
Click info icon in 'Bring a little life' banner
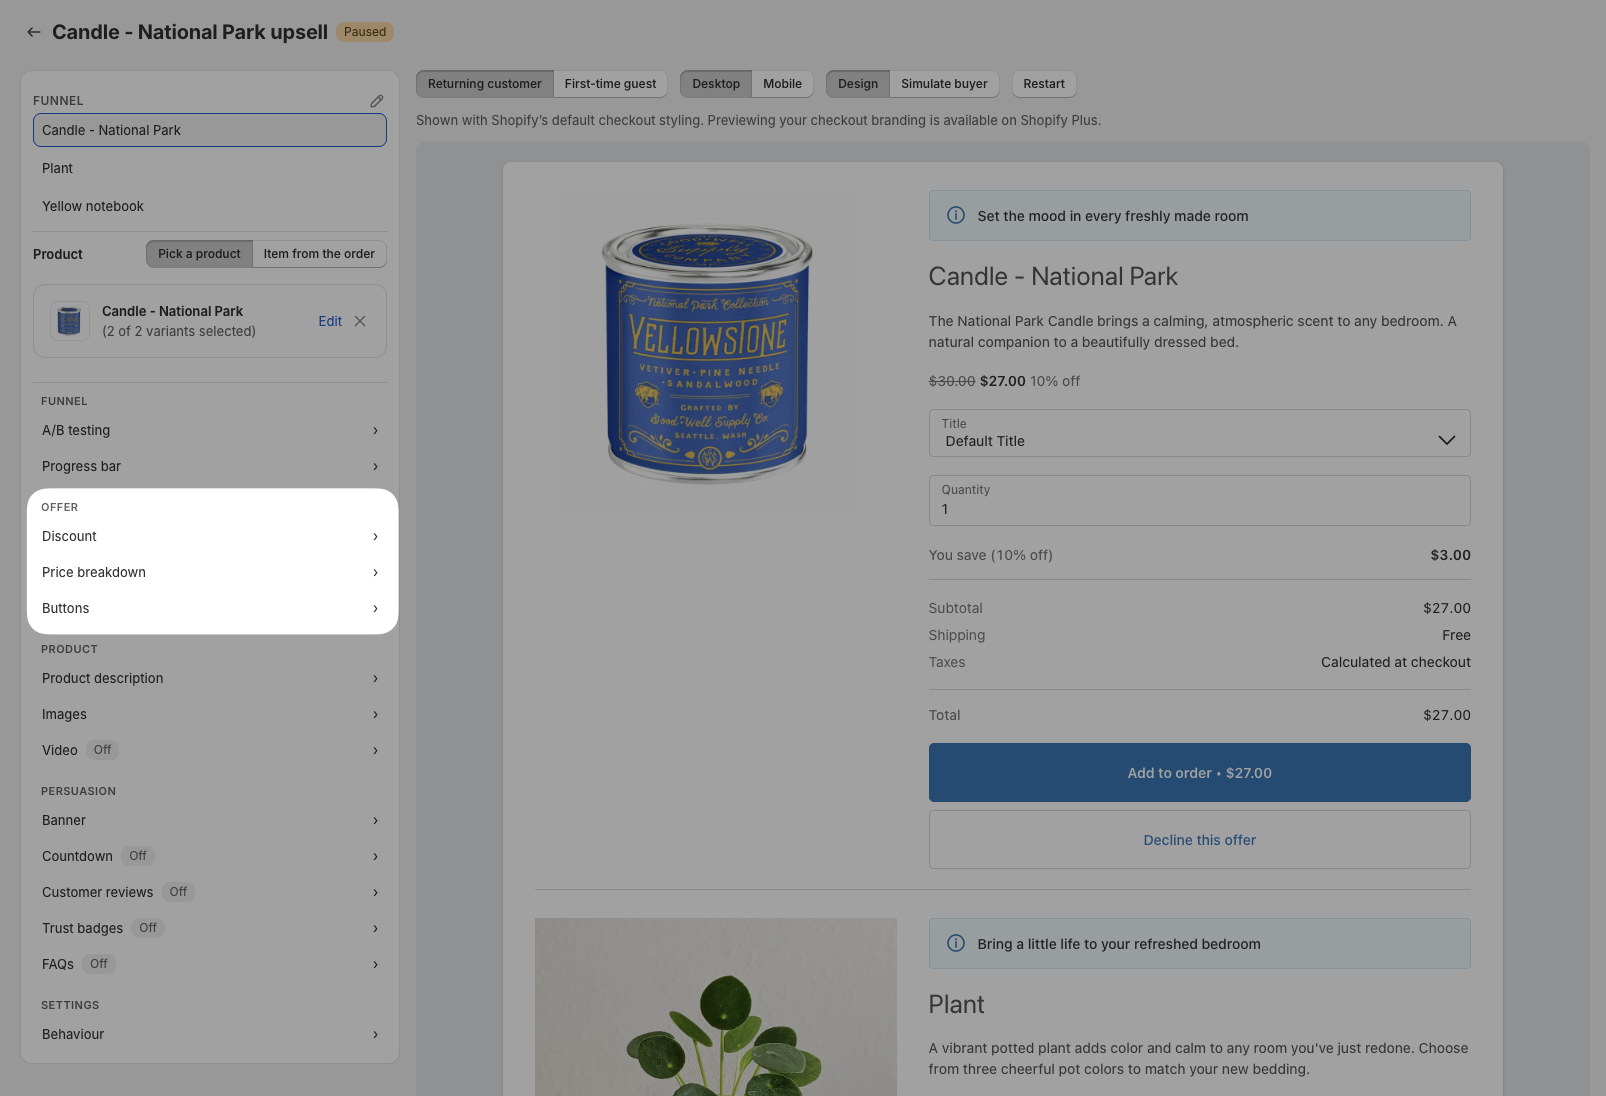pyautogui.click(x=956, y=943)
